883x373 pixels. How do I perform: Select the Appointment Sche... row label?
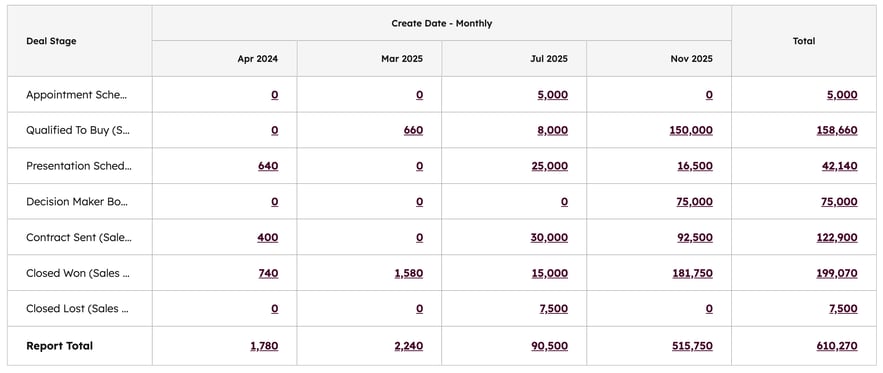click(x=77, y=95)
